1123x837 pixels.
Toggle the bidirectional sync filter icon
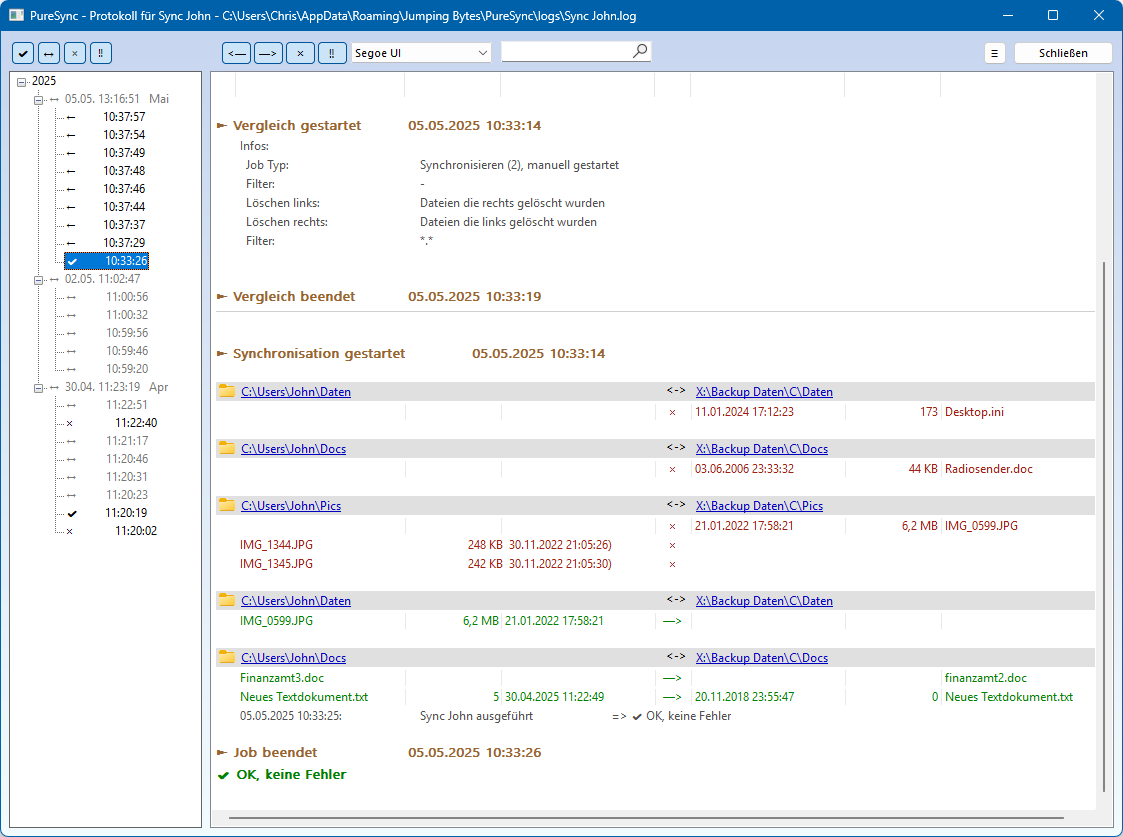point(48,52)
